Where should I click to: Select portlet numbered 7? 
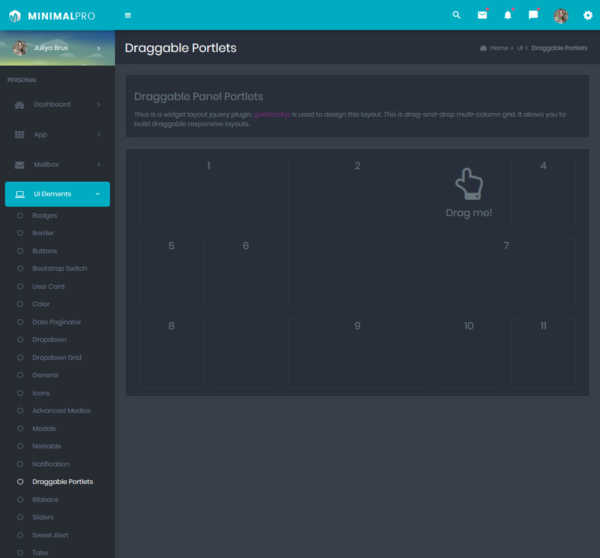coord(506,272)
